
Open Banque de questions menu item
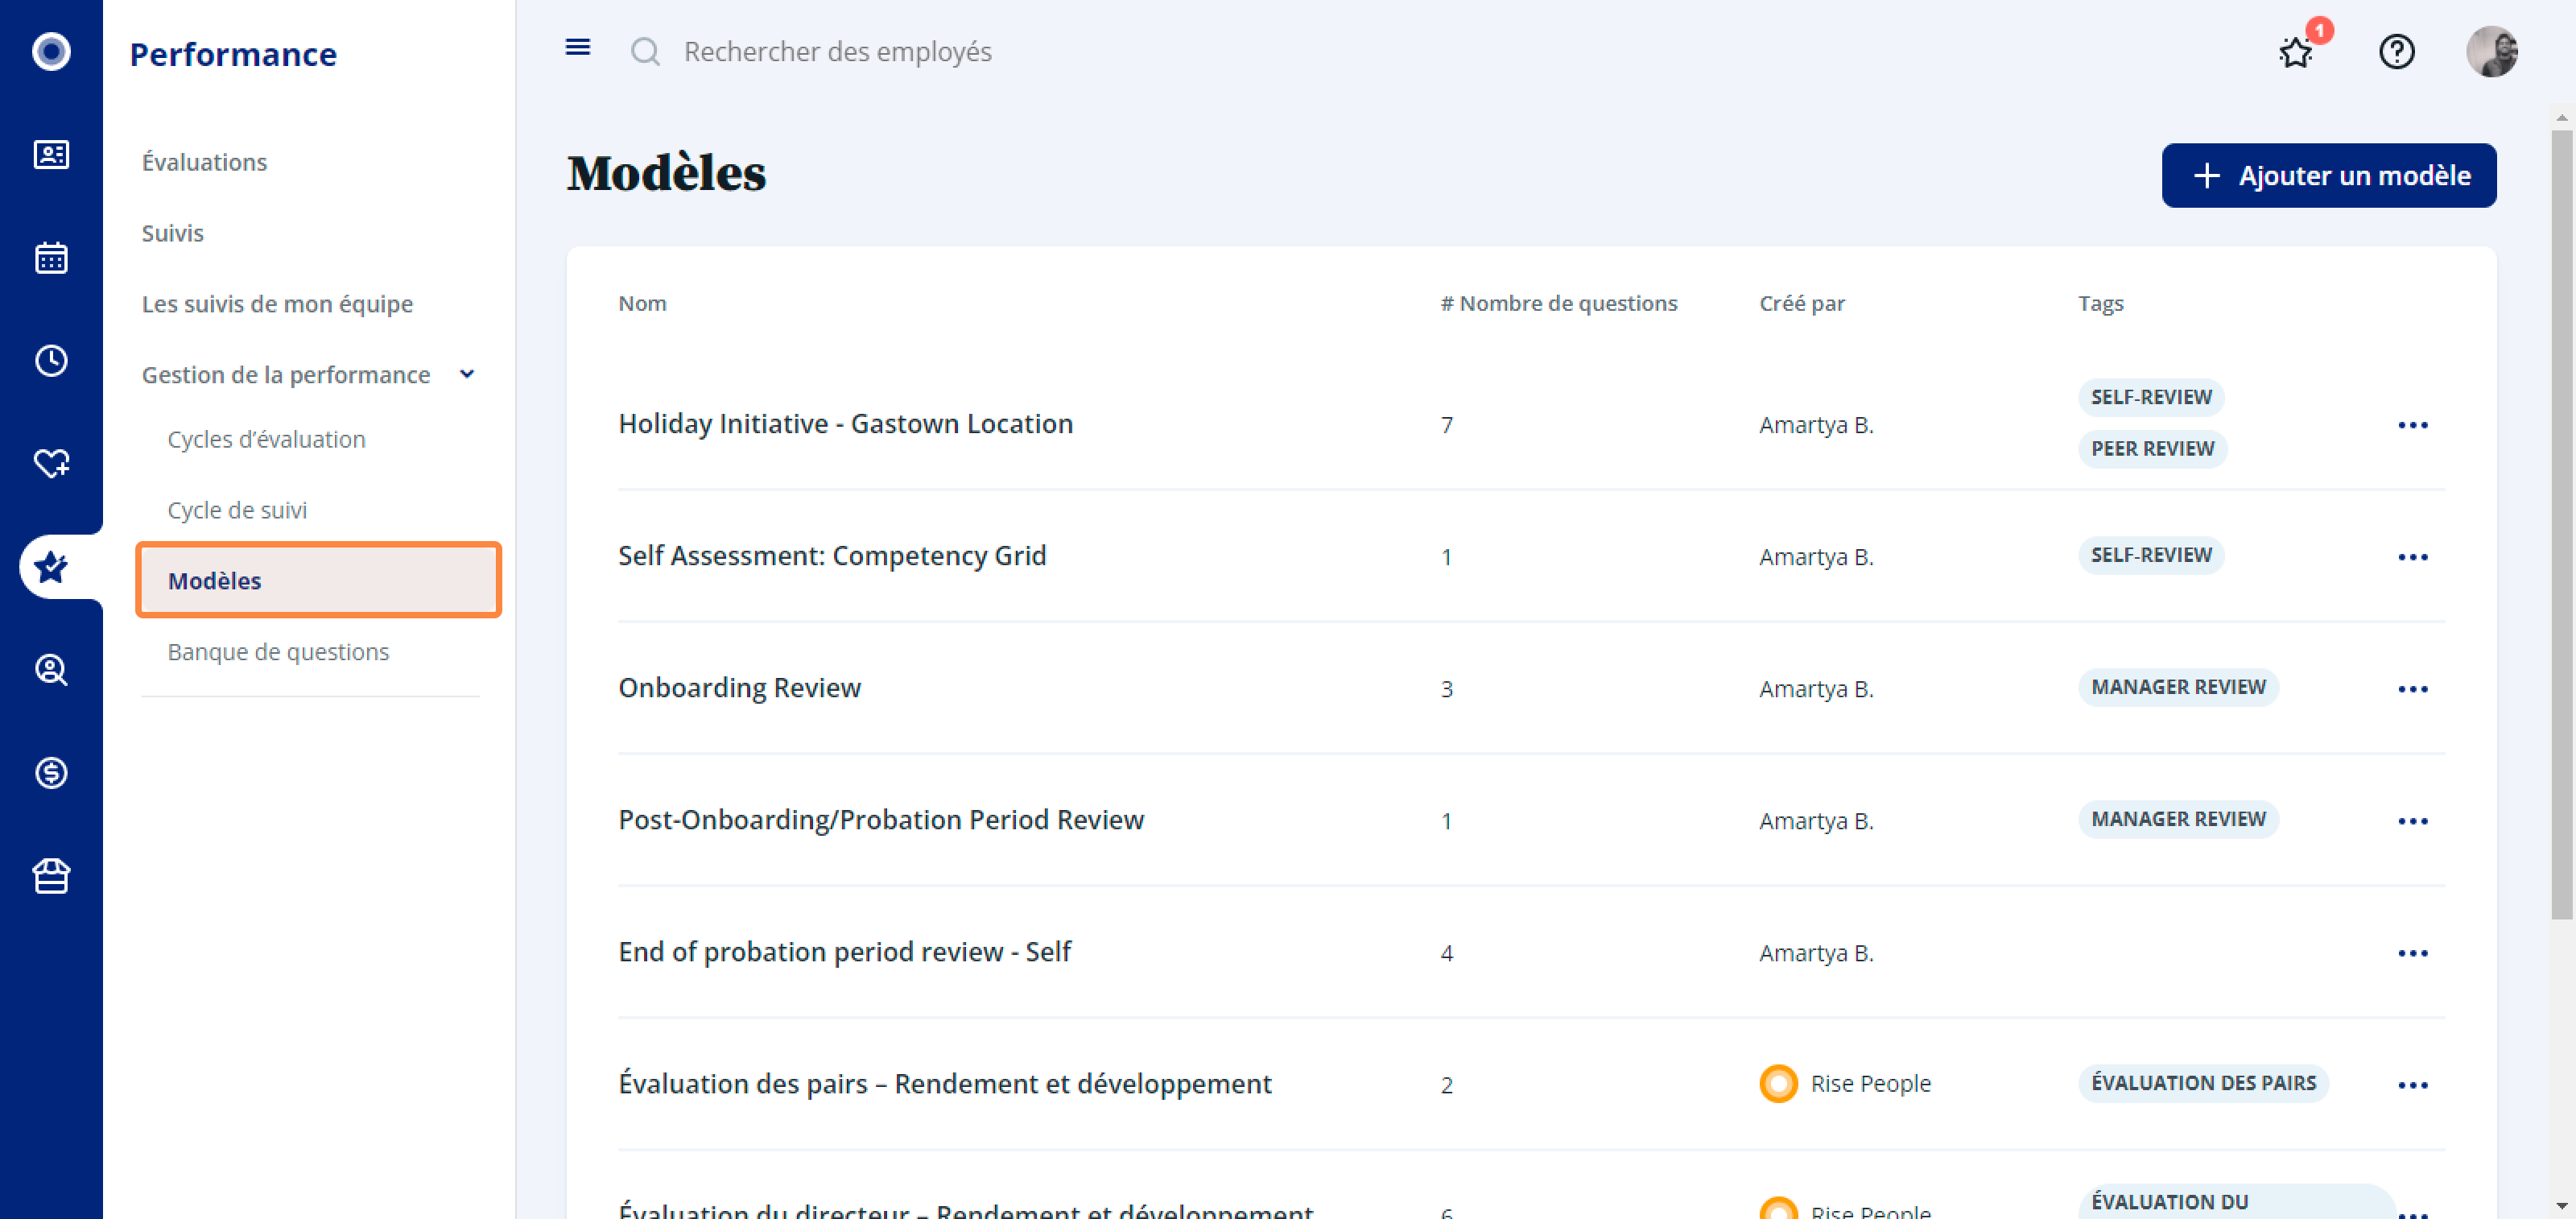tap(278, 652)
